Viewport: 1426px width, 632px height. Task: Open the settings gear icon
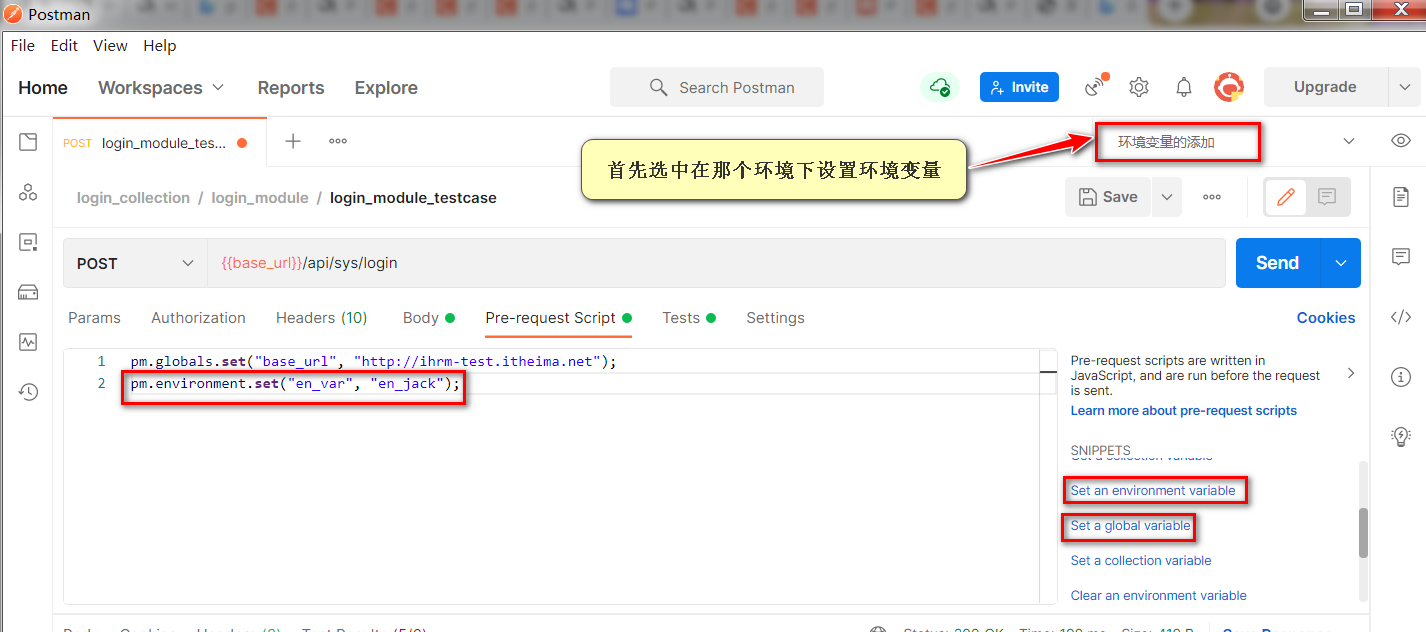pyautogui.click(x=1139, y=87)
